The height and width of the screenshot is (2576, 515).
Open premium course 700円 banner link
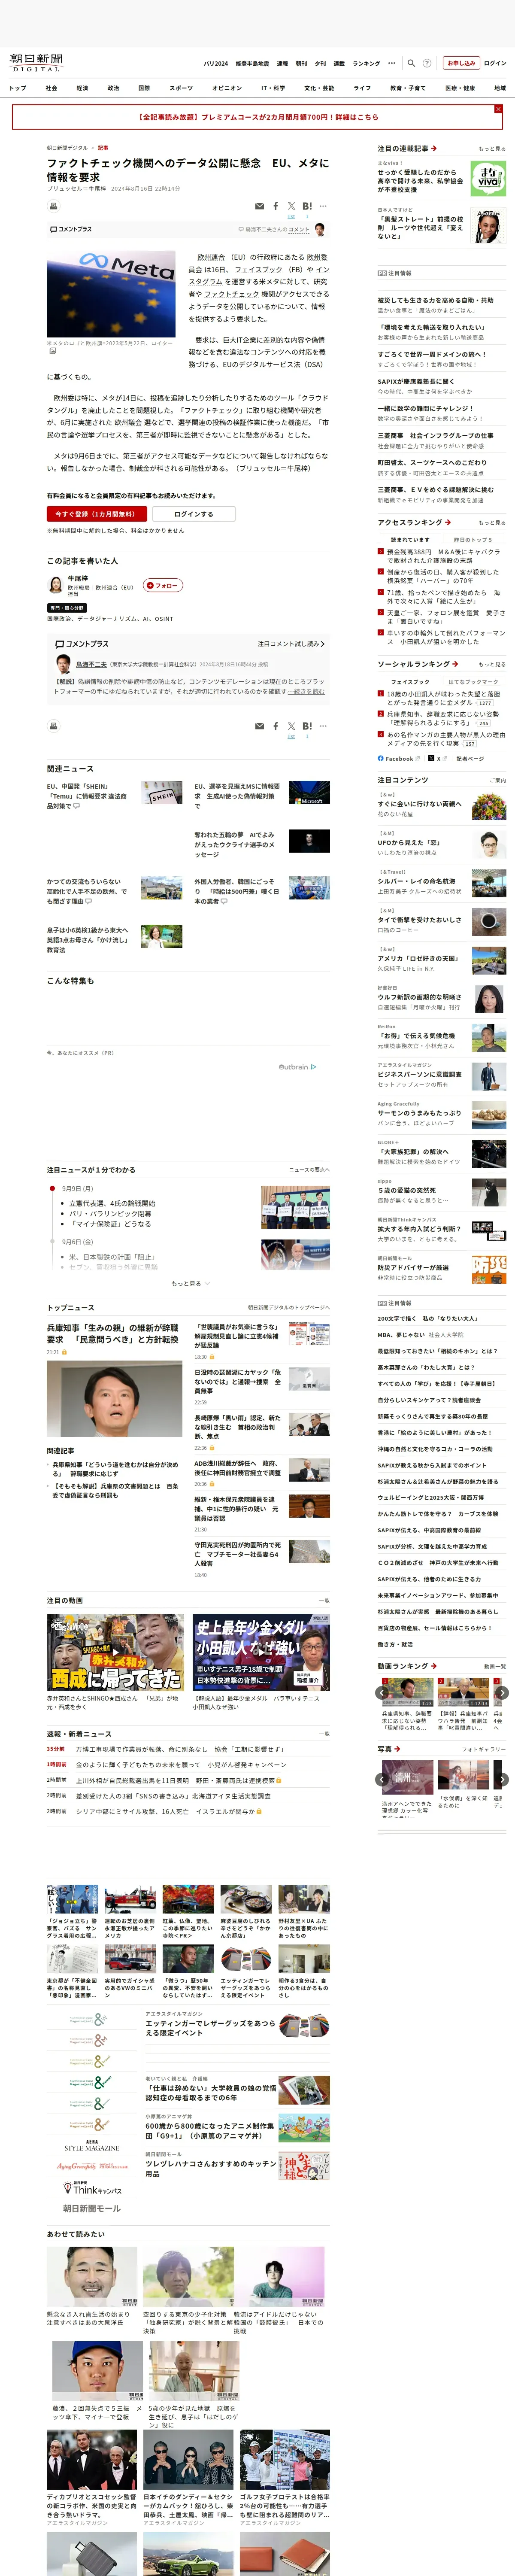pos(258,117)
